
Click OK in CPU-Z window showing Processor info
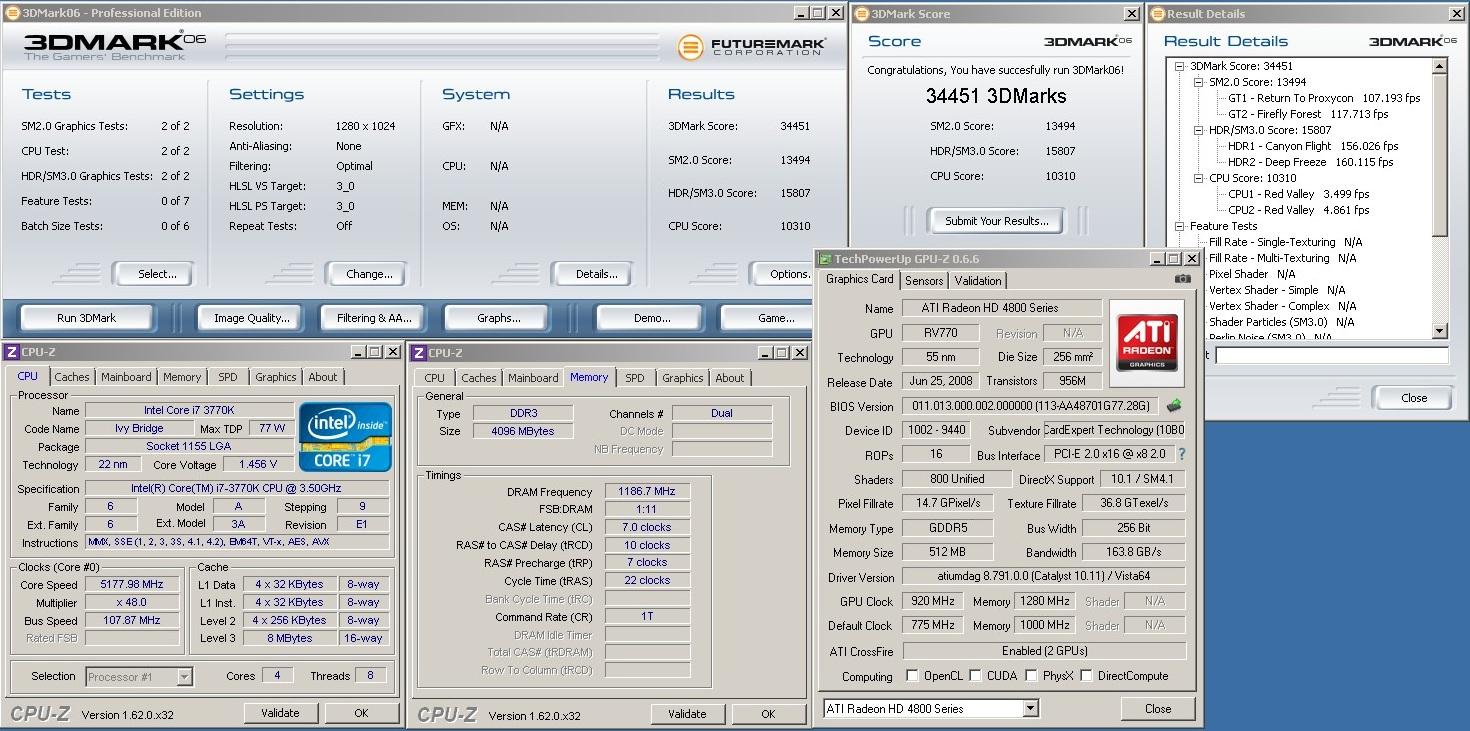tap(361, 713)
